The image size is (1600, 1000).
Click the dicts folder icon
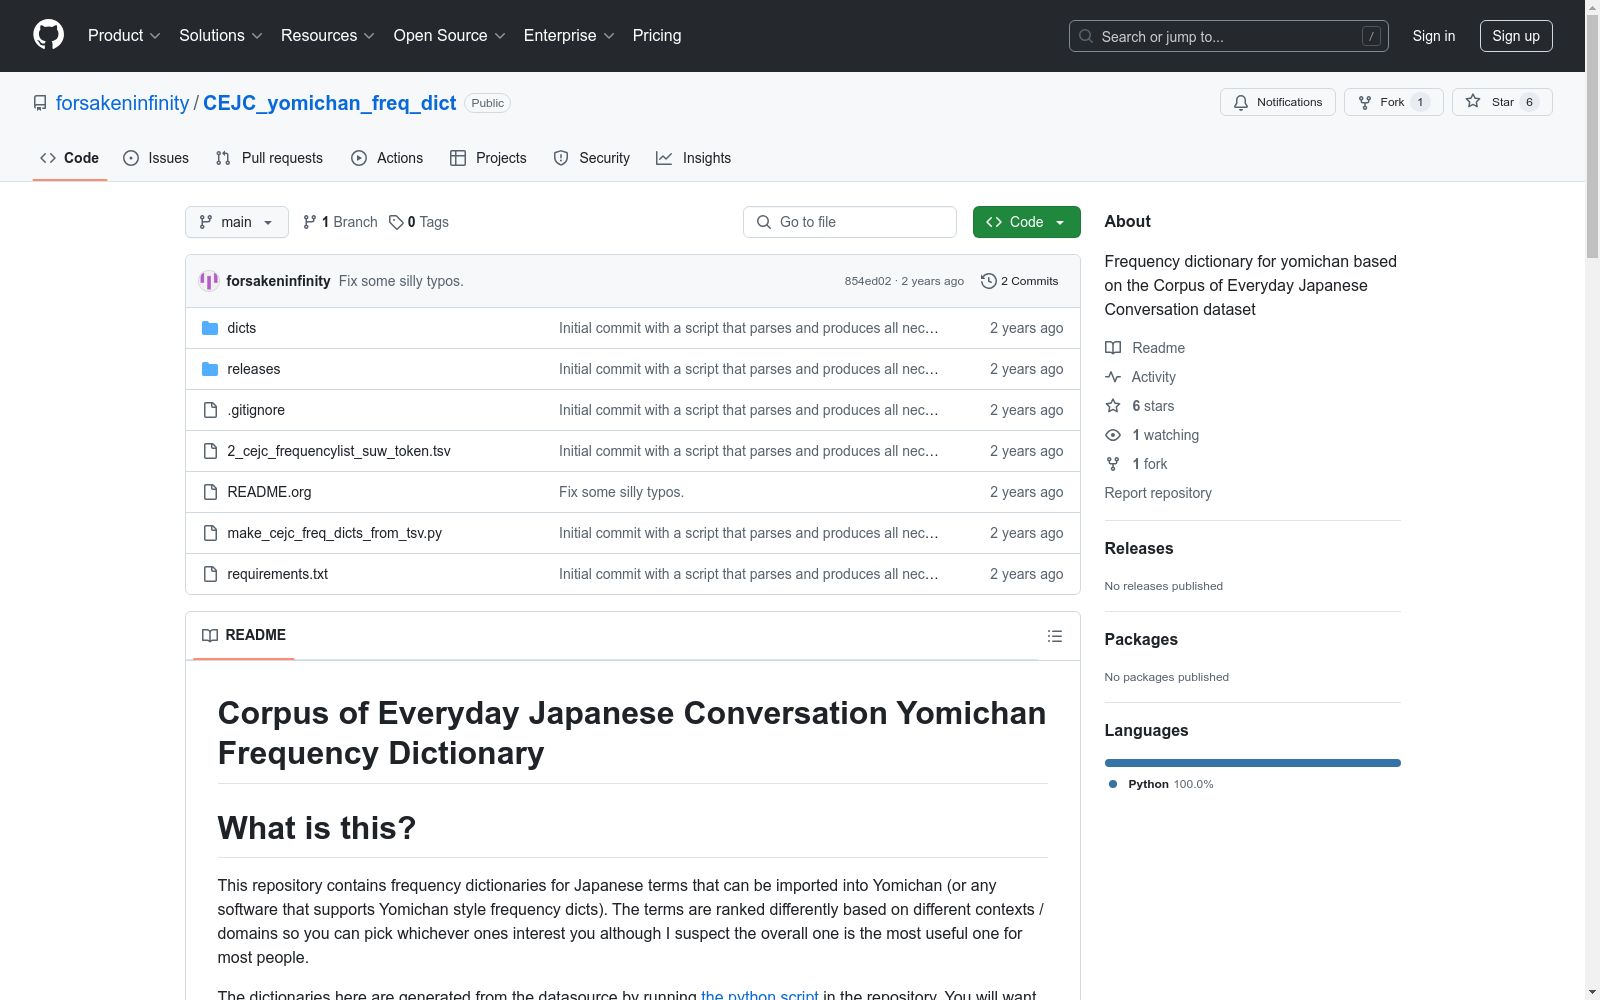[x=210, y=328]
